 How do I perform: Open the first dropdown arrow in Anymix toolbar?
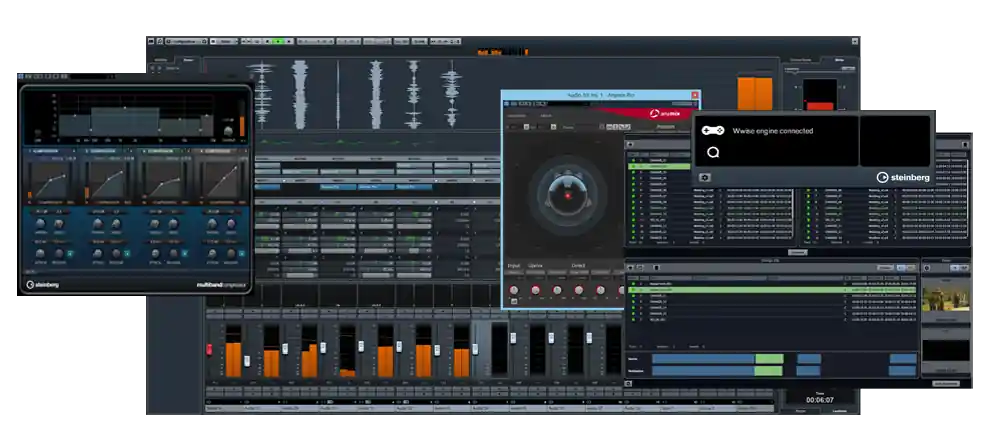click(526, 127)
